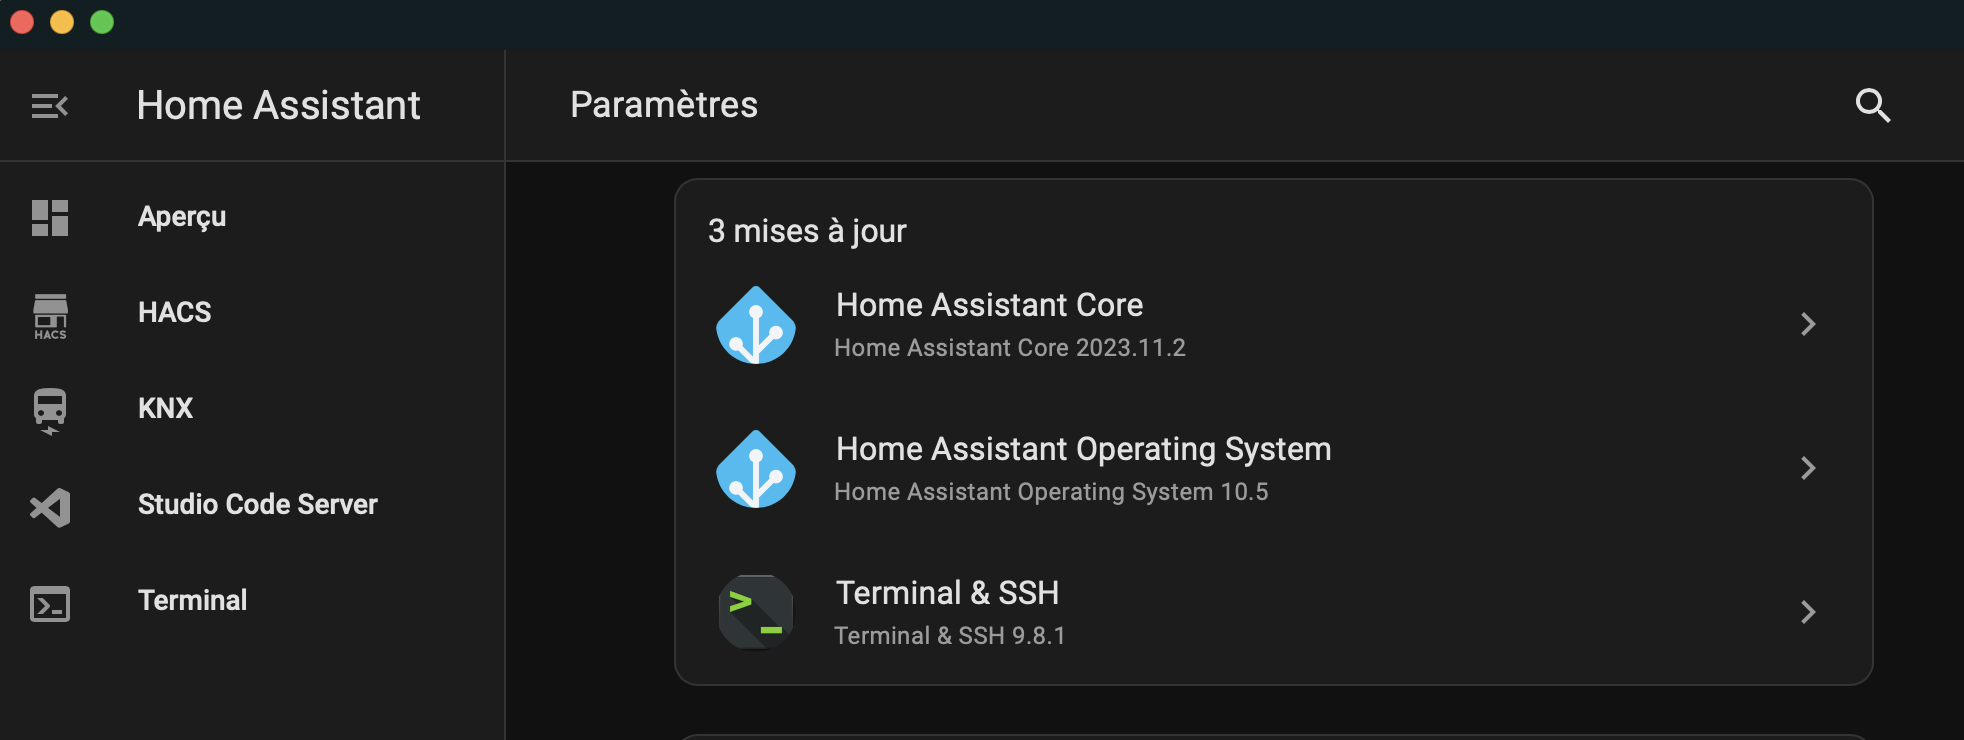Click the KNX train icon
This screenshot has width=1964, height=740.
(x=50, y=411)
